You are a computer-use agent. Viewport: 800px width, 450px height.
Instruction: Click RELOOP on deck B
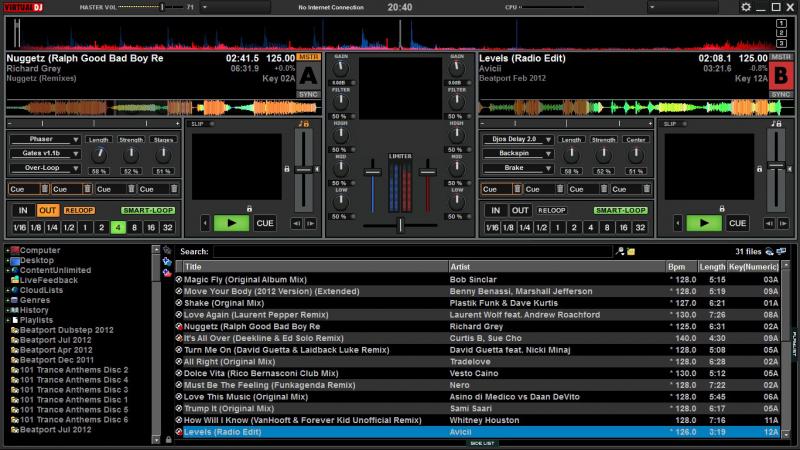tap(552, 210)
